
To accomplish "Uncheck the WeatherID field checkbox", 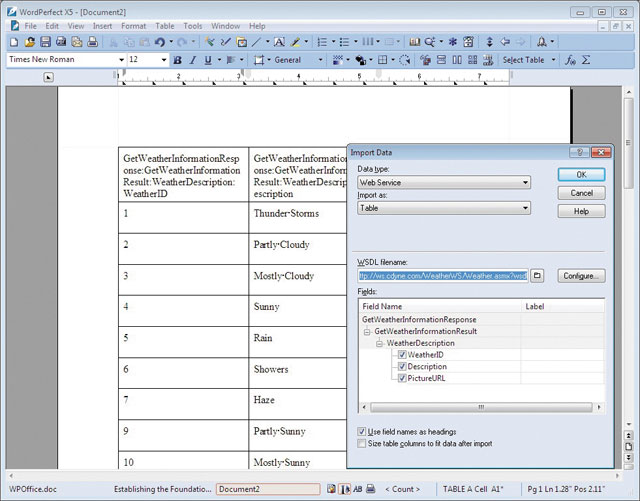I will [x=402, y=354].
